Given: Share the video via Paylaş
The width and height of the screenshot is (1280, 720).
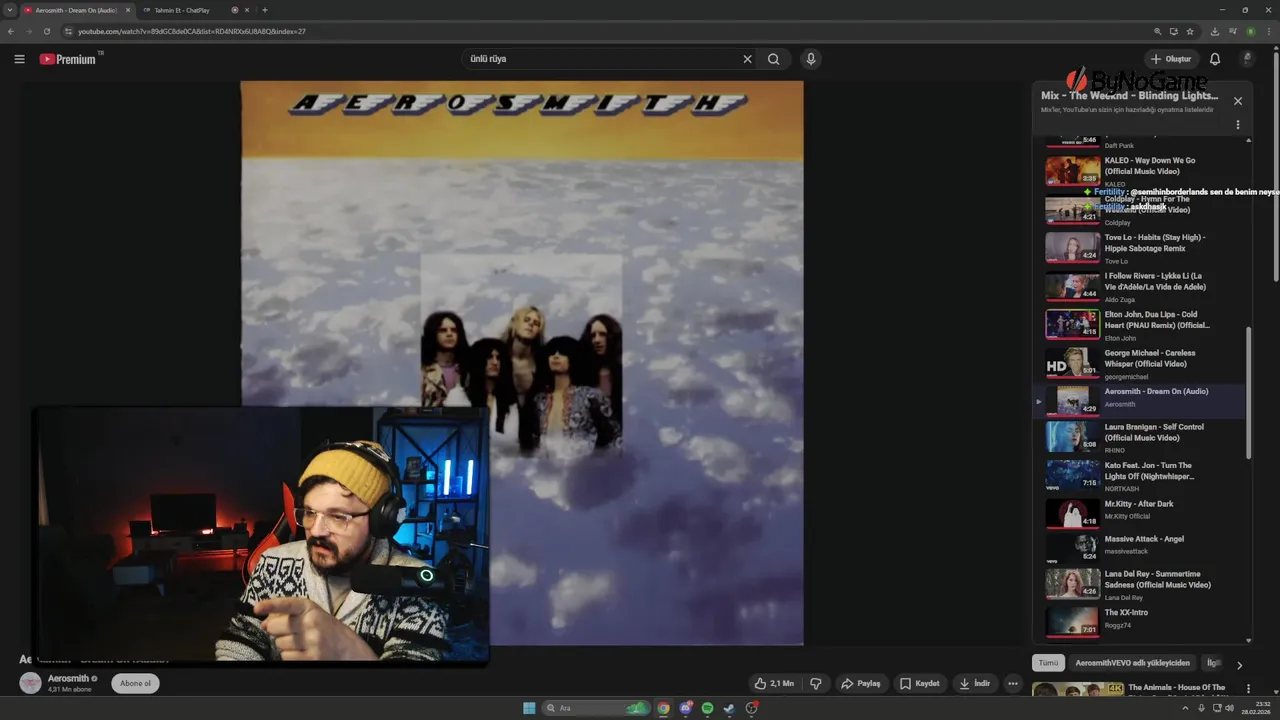Looking at the screenshot, I should tap(861, 683).
